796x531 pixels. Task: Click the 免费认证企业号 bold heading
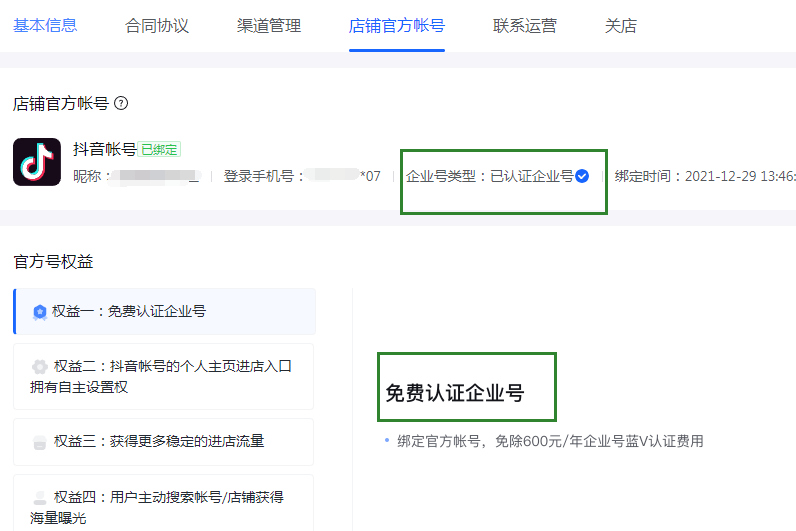(454, 393)
